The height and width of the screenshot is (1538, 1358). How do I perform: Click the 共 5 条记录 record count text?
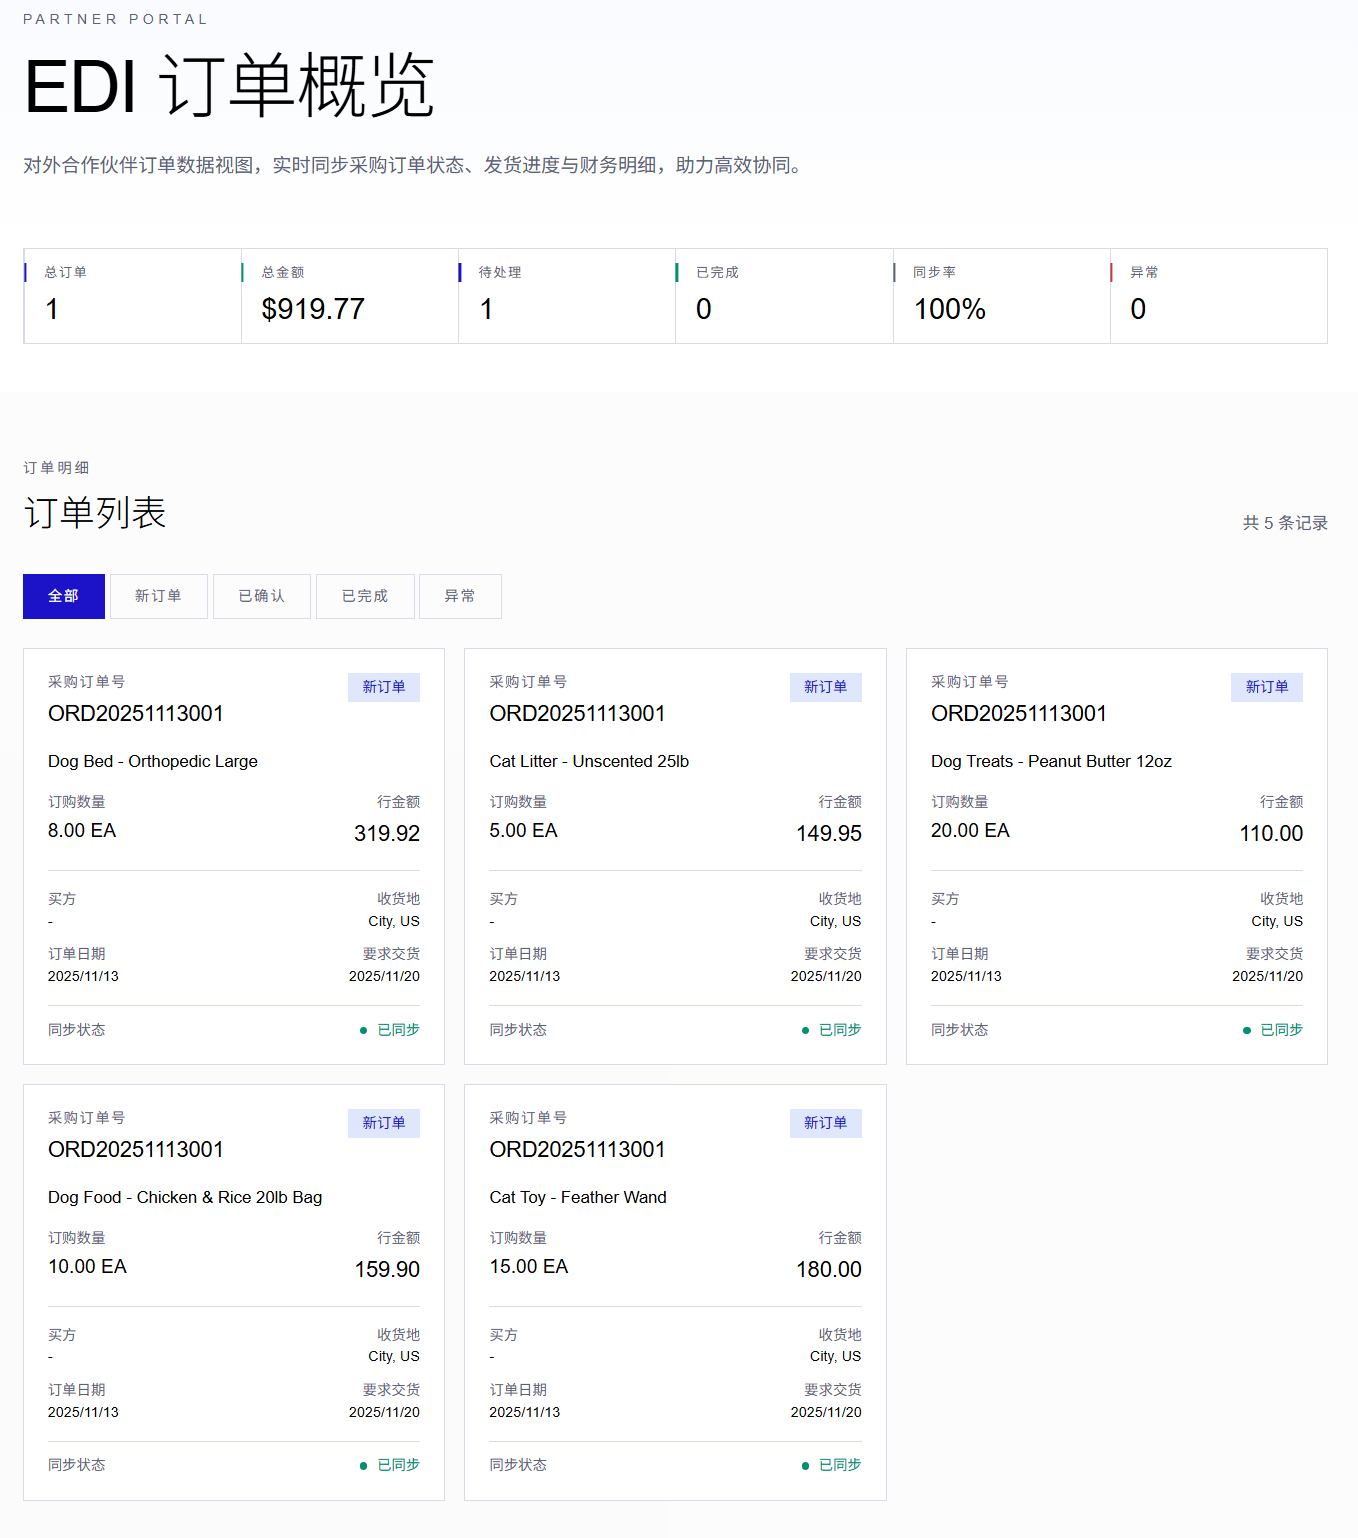(x=1285, y=523)
